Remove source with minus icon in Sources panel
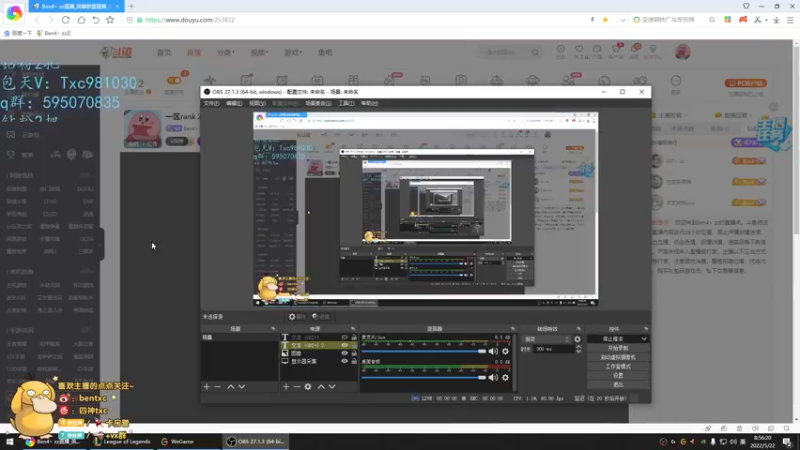Image resolution: width=800 pixels, height=450 pixels. [x=296, y=387]
